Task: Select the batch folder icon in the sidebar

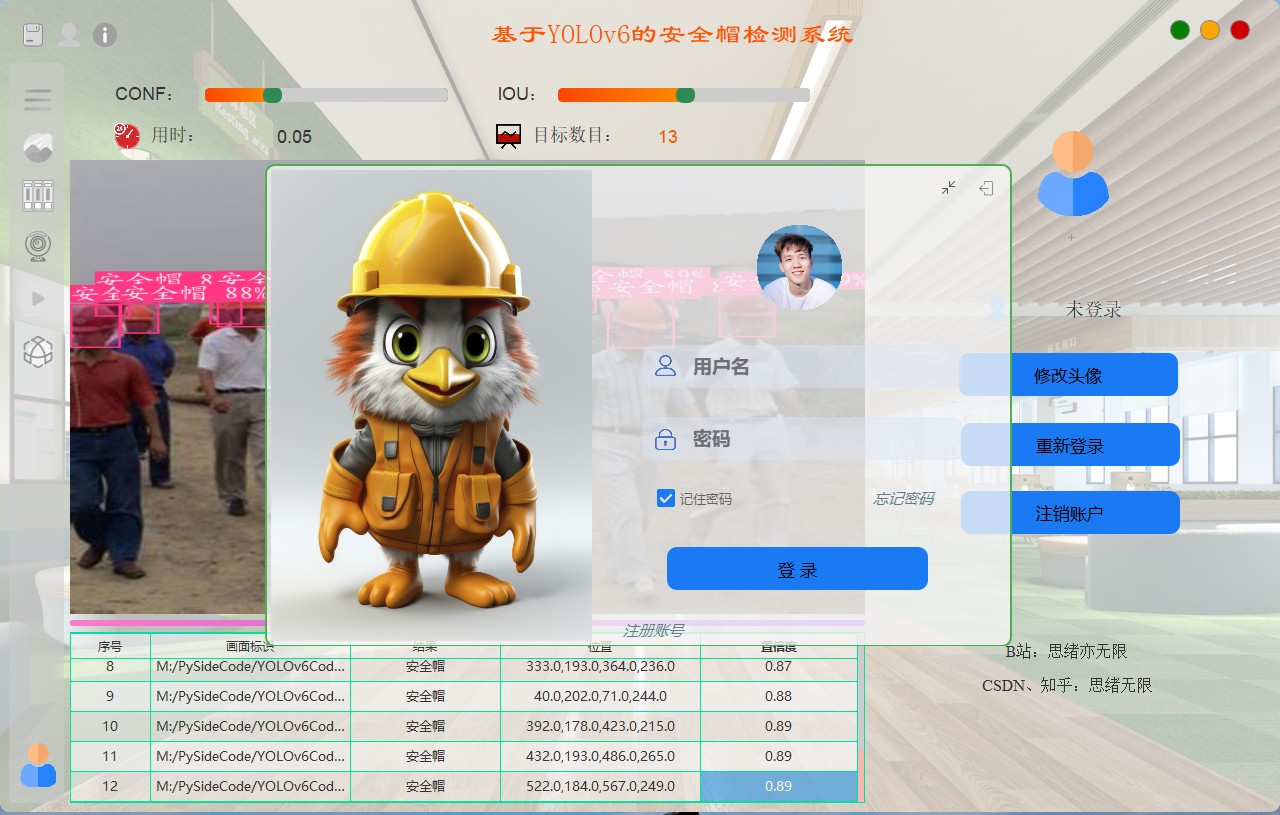Action: [38, 196]
